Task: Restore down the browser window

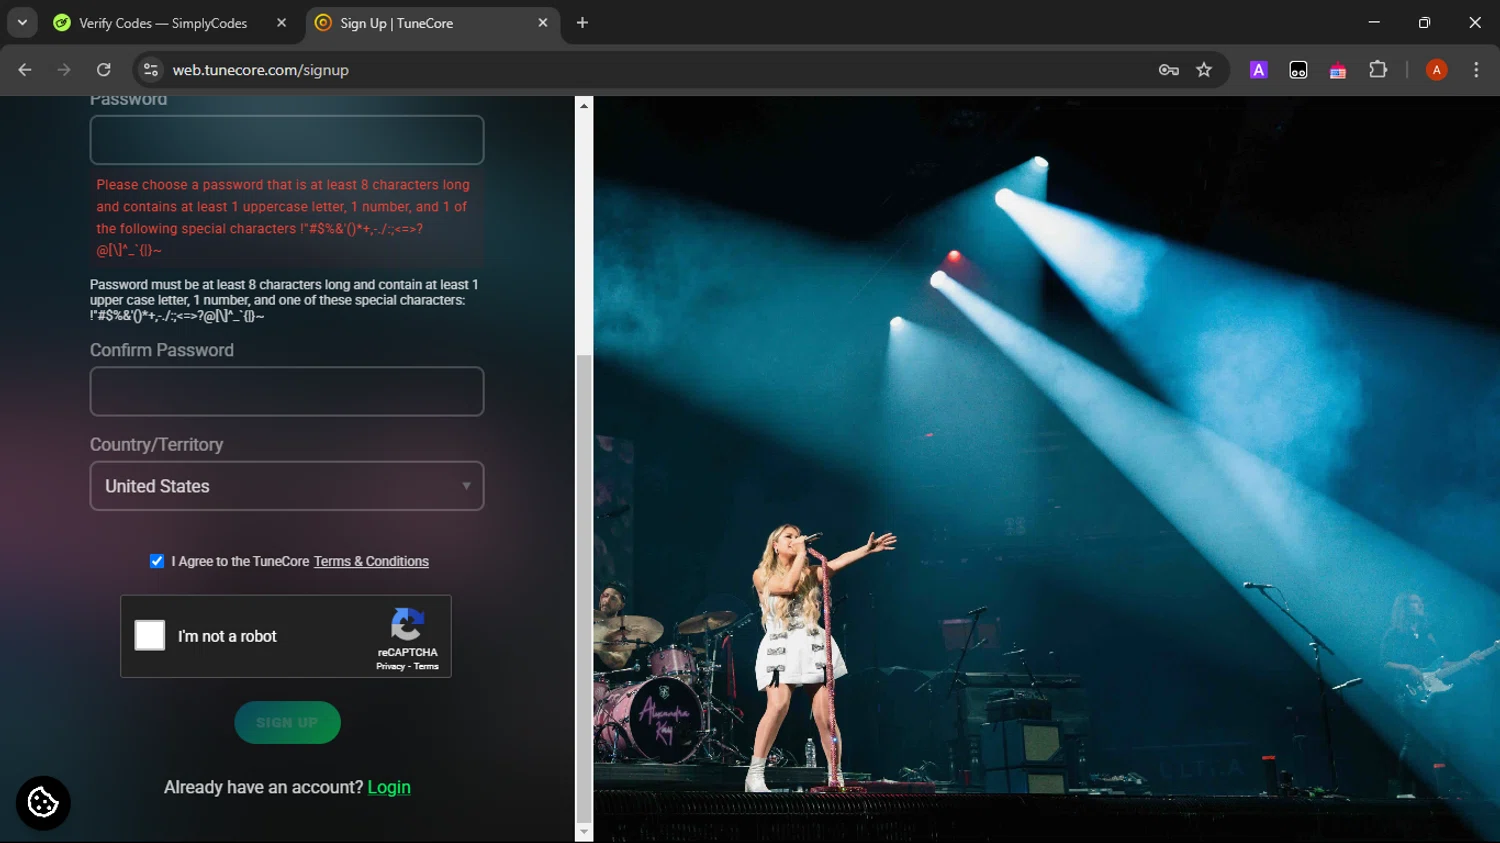Action: 1424,22
